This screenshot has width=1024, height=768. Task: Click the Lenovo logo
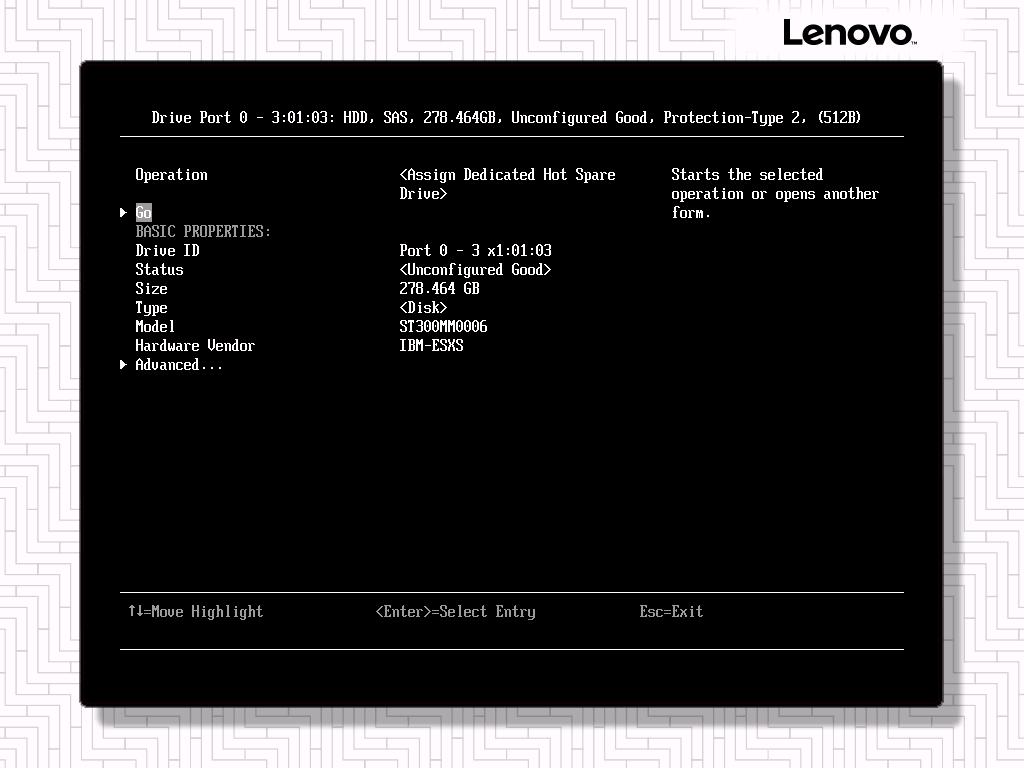click(x=848, y=33)
